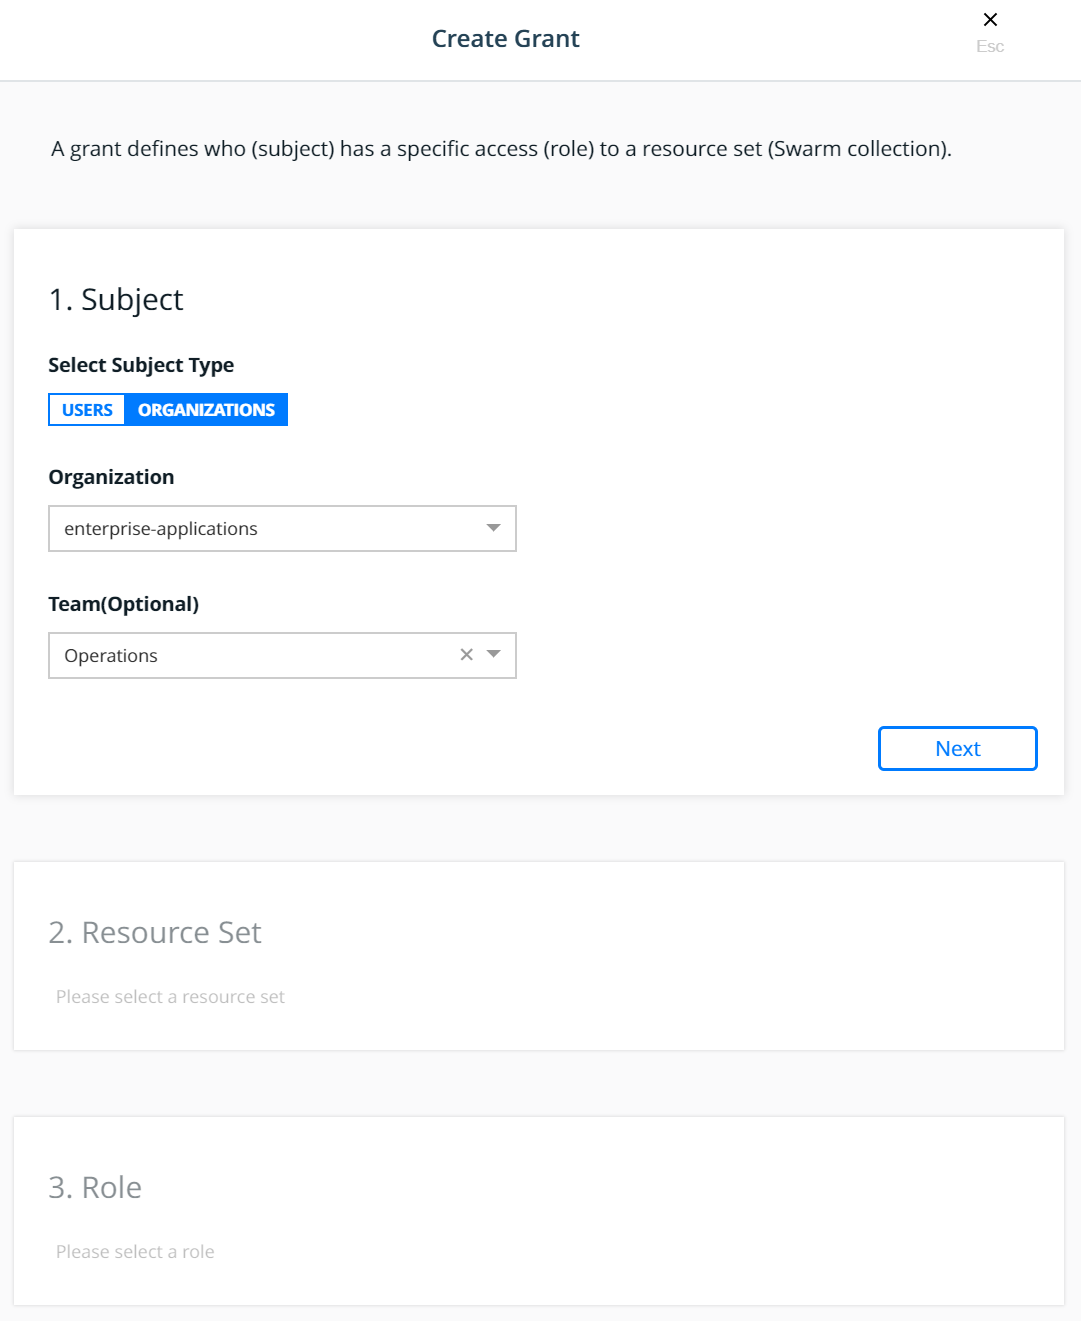Click 'Please select a role' text
Screen dimensions: 1081x1321
[135, 1252]
